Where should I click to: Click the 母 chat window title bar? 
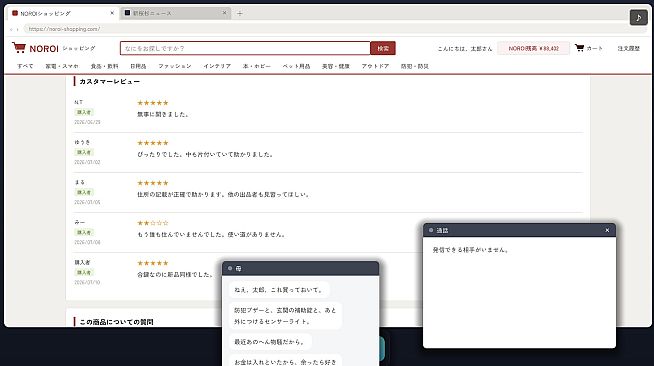point(300,268)
